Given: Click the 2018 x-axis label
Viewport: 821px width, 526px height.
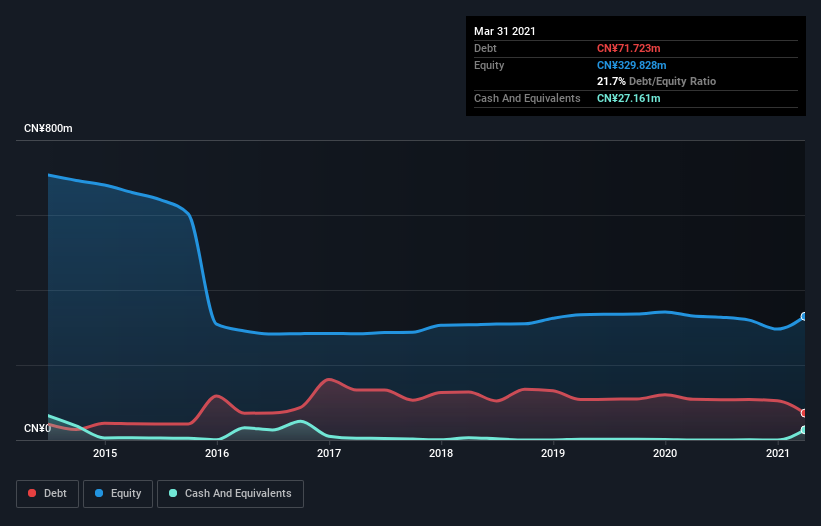Looking at the screenshot, I should coord(441,453).
